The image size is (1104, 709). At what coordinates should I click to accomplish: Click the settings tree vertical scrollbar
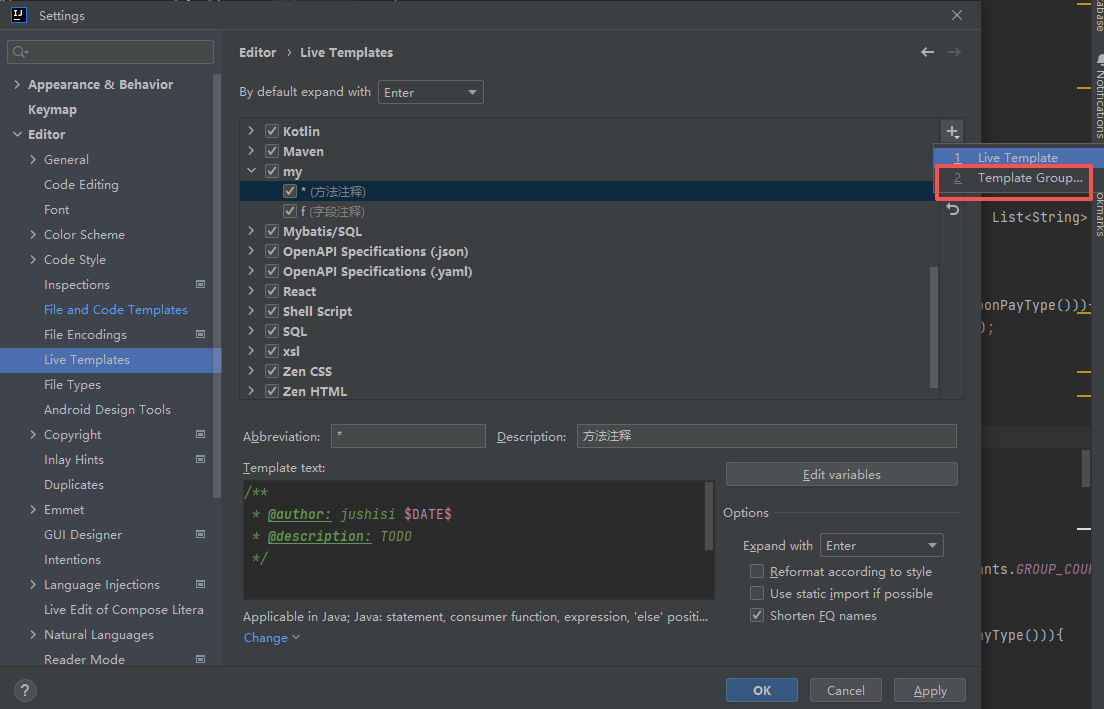216,285
